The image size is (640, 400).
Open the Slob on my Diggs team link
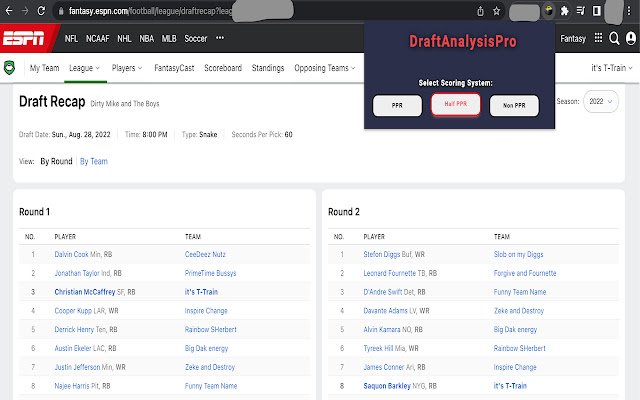coord(518,254)
